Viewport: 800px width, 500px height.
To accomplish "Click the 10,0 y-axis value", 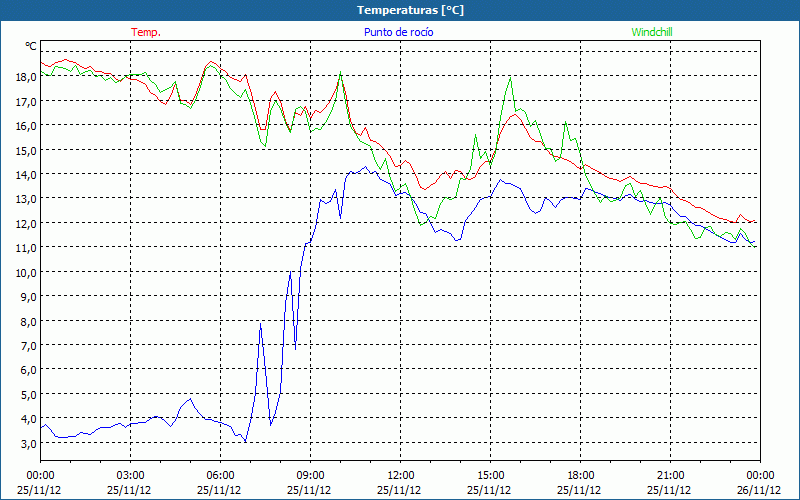I will coord(27,272).
